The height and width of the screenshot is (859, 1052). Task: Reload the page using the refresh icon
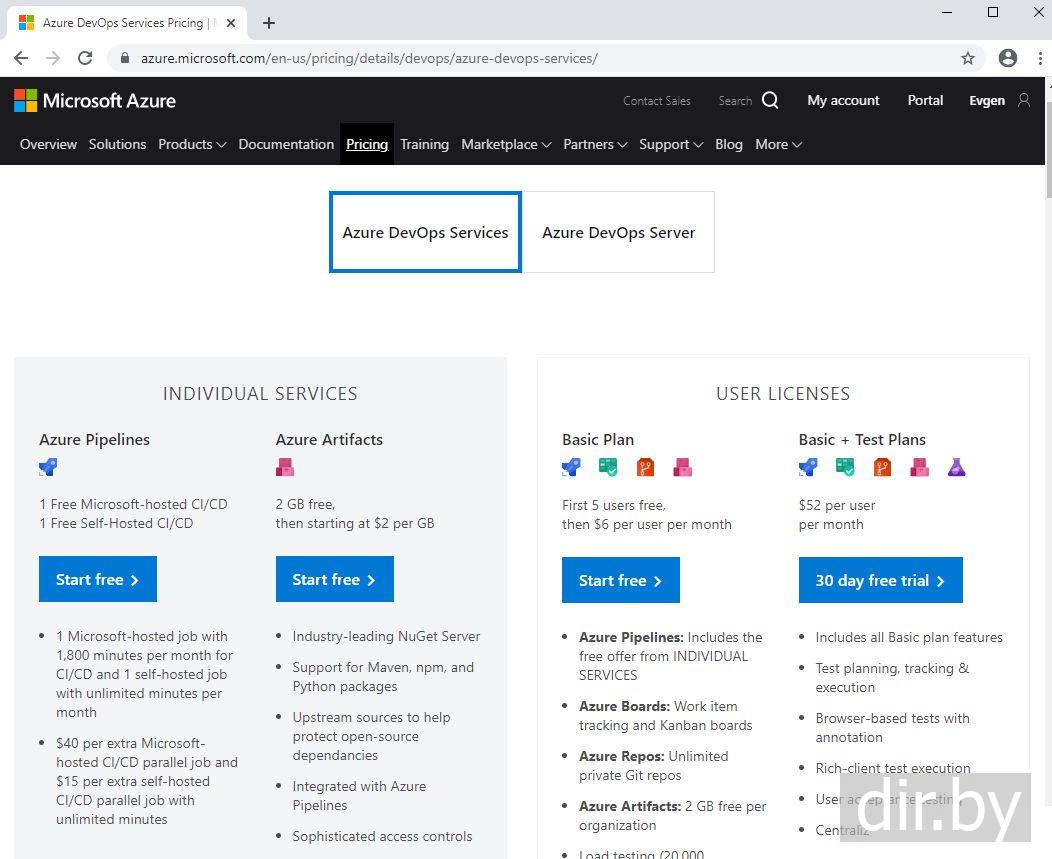85,58
